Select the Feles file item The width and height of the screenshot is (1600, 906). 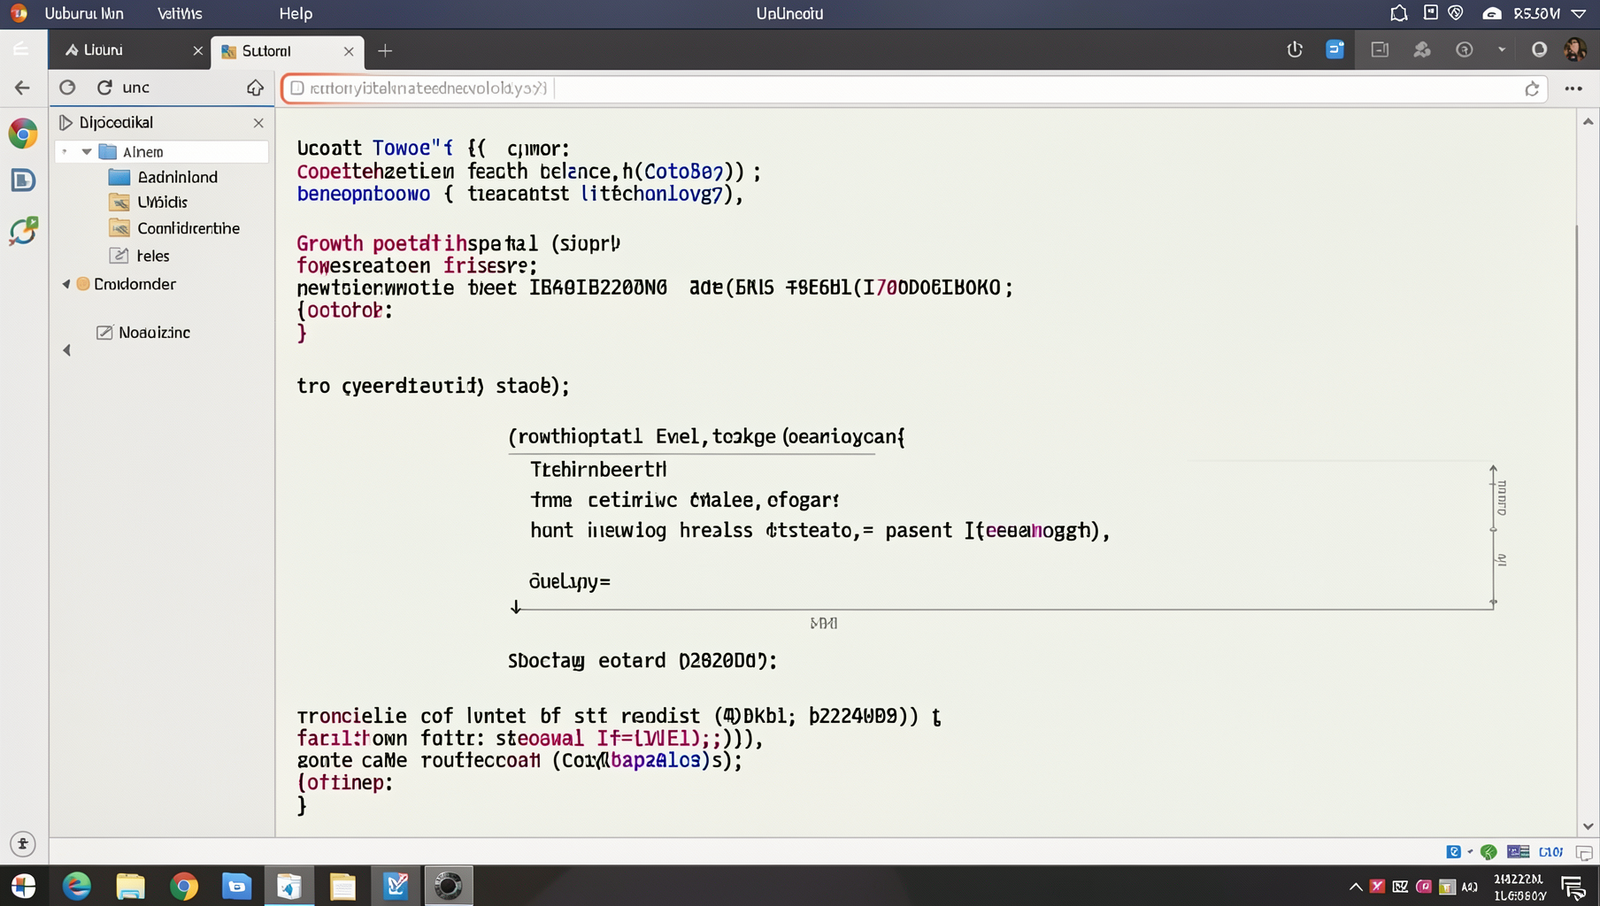140,256
